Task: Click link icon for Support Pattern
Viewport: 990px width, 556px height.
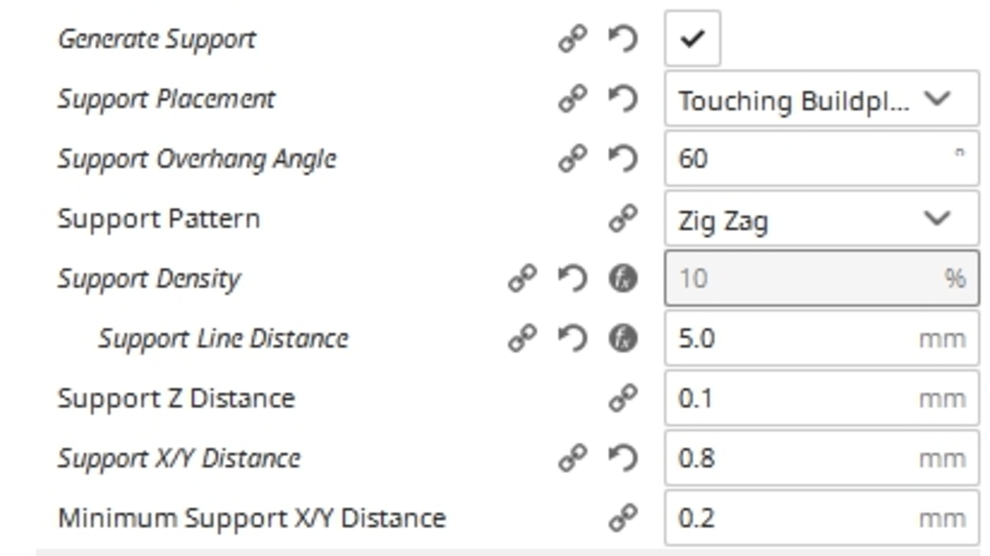Action: [623, 219]
